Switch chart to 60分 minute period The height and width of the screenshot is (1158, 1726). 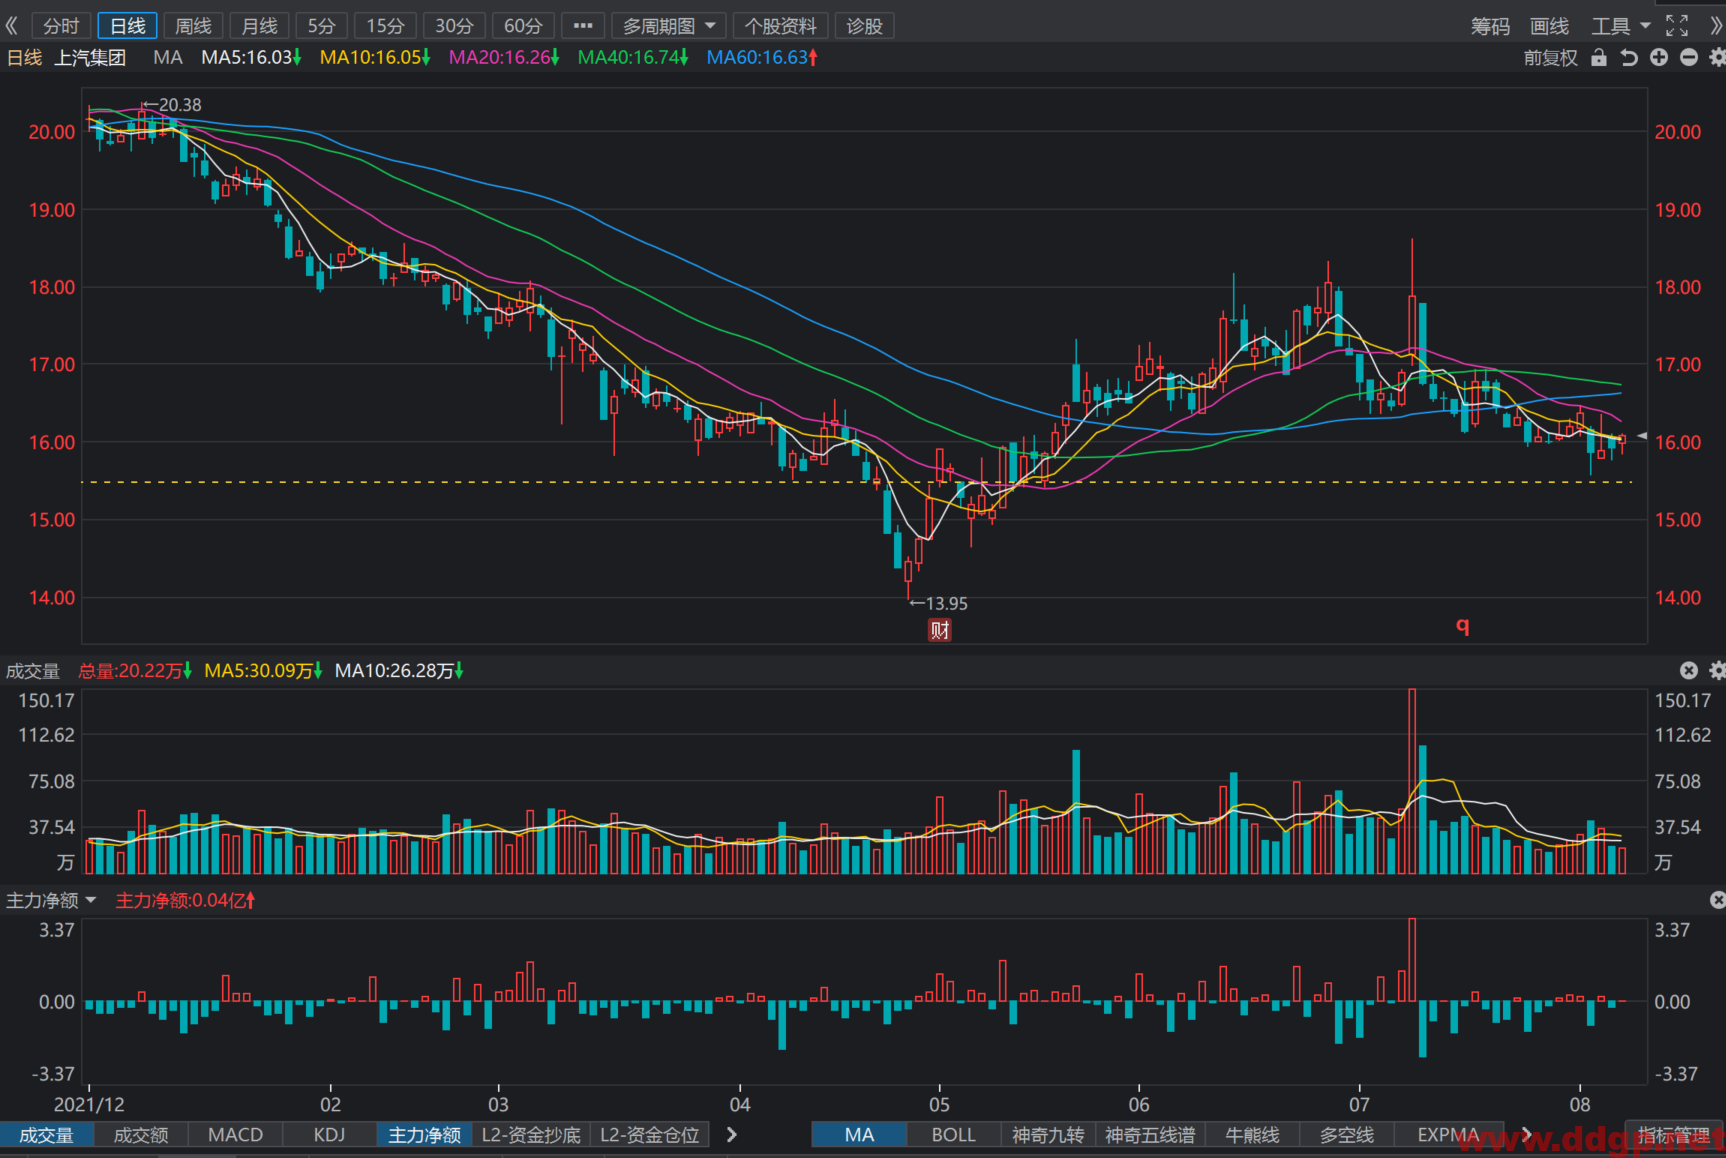523,26
